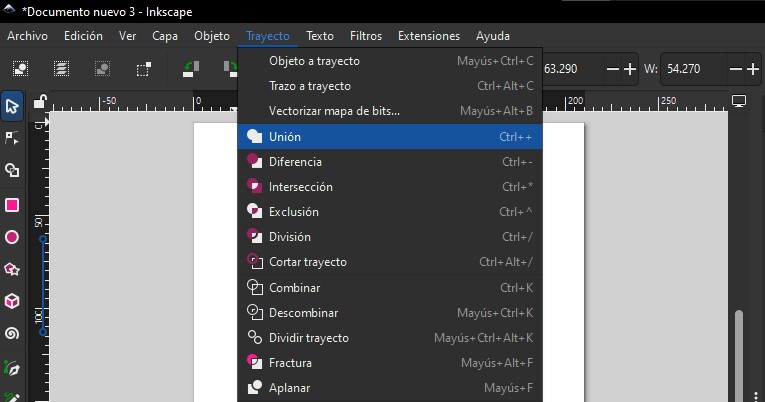Choose the Rectangle tool
The height and width of the screenshot is (402, 765).
pyautogui.click(x=12, y=205)
